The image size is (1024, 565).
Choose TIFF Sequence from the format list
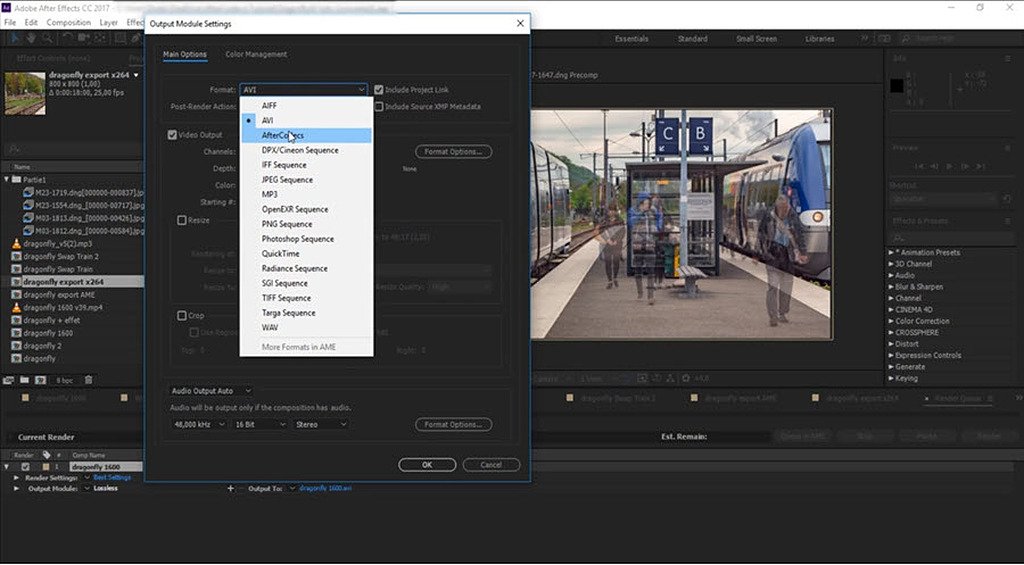click(306, 298)
